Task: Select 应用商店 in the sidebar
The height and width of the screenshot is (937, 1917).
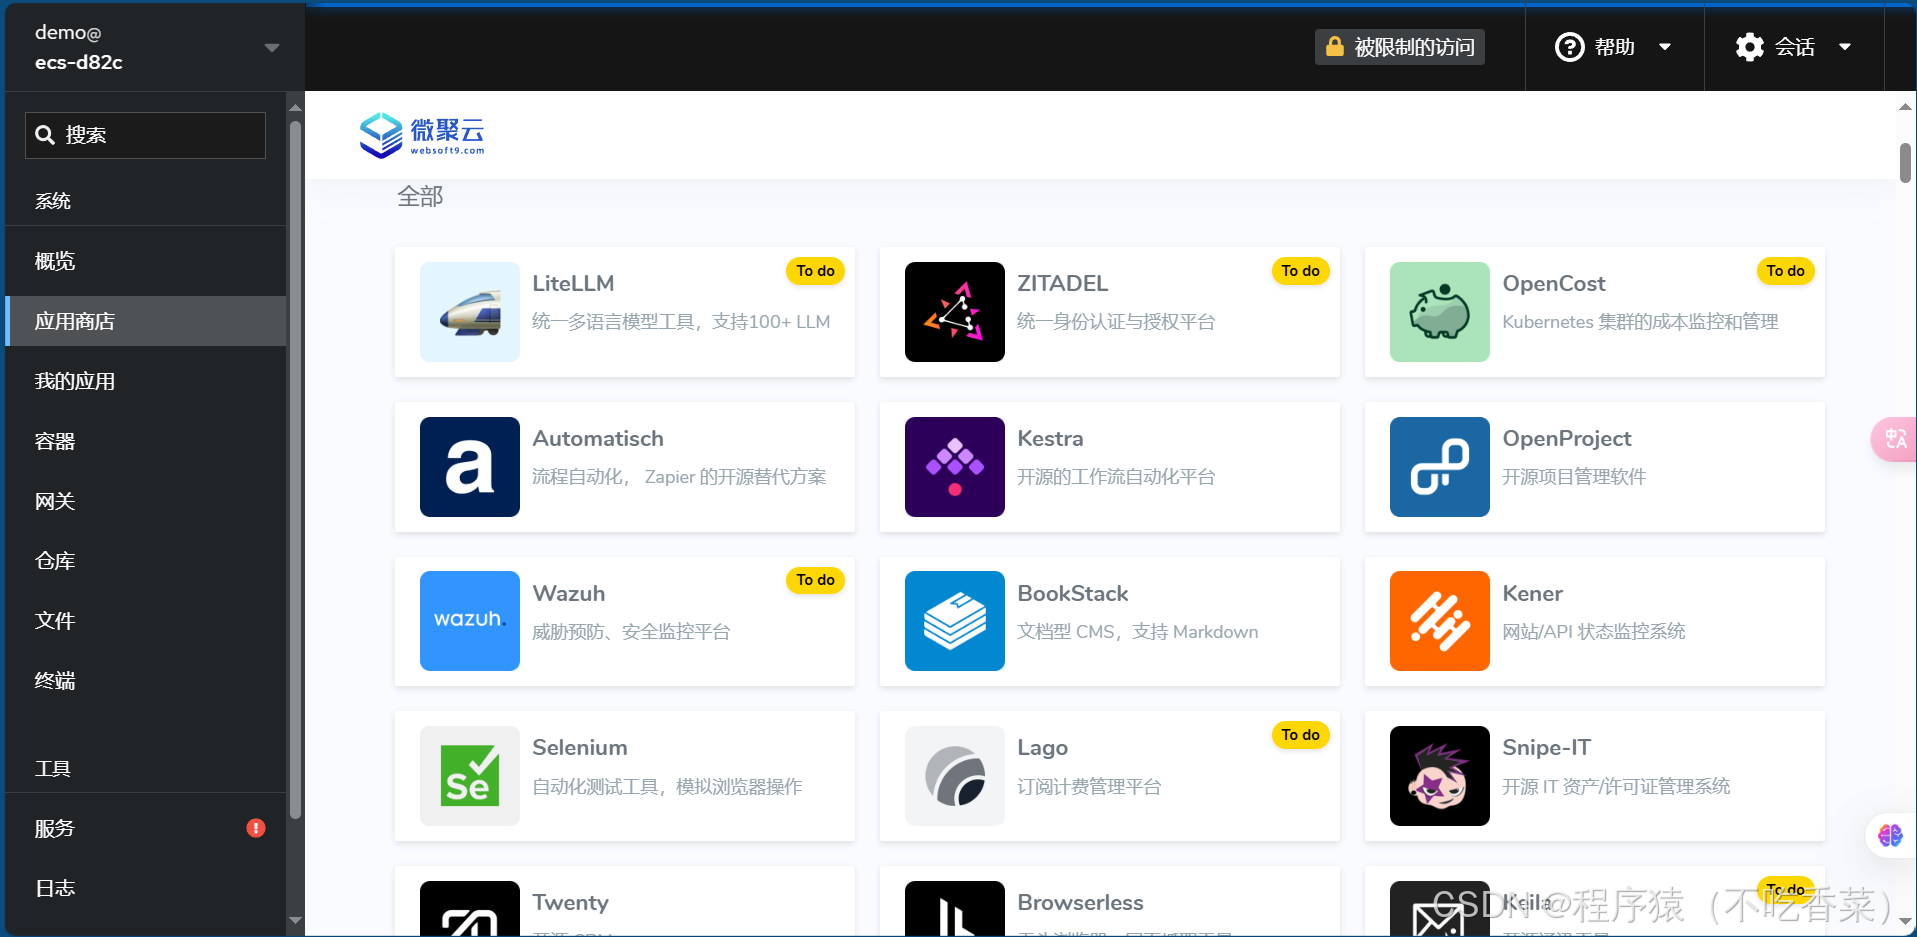Action: [146, 321]
